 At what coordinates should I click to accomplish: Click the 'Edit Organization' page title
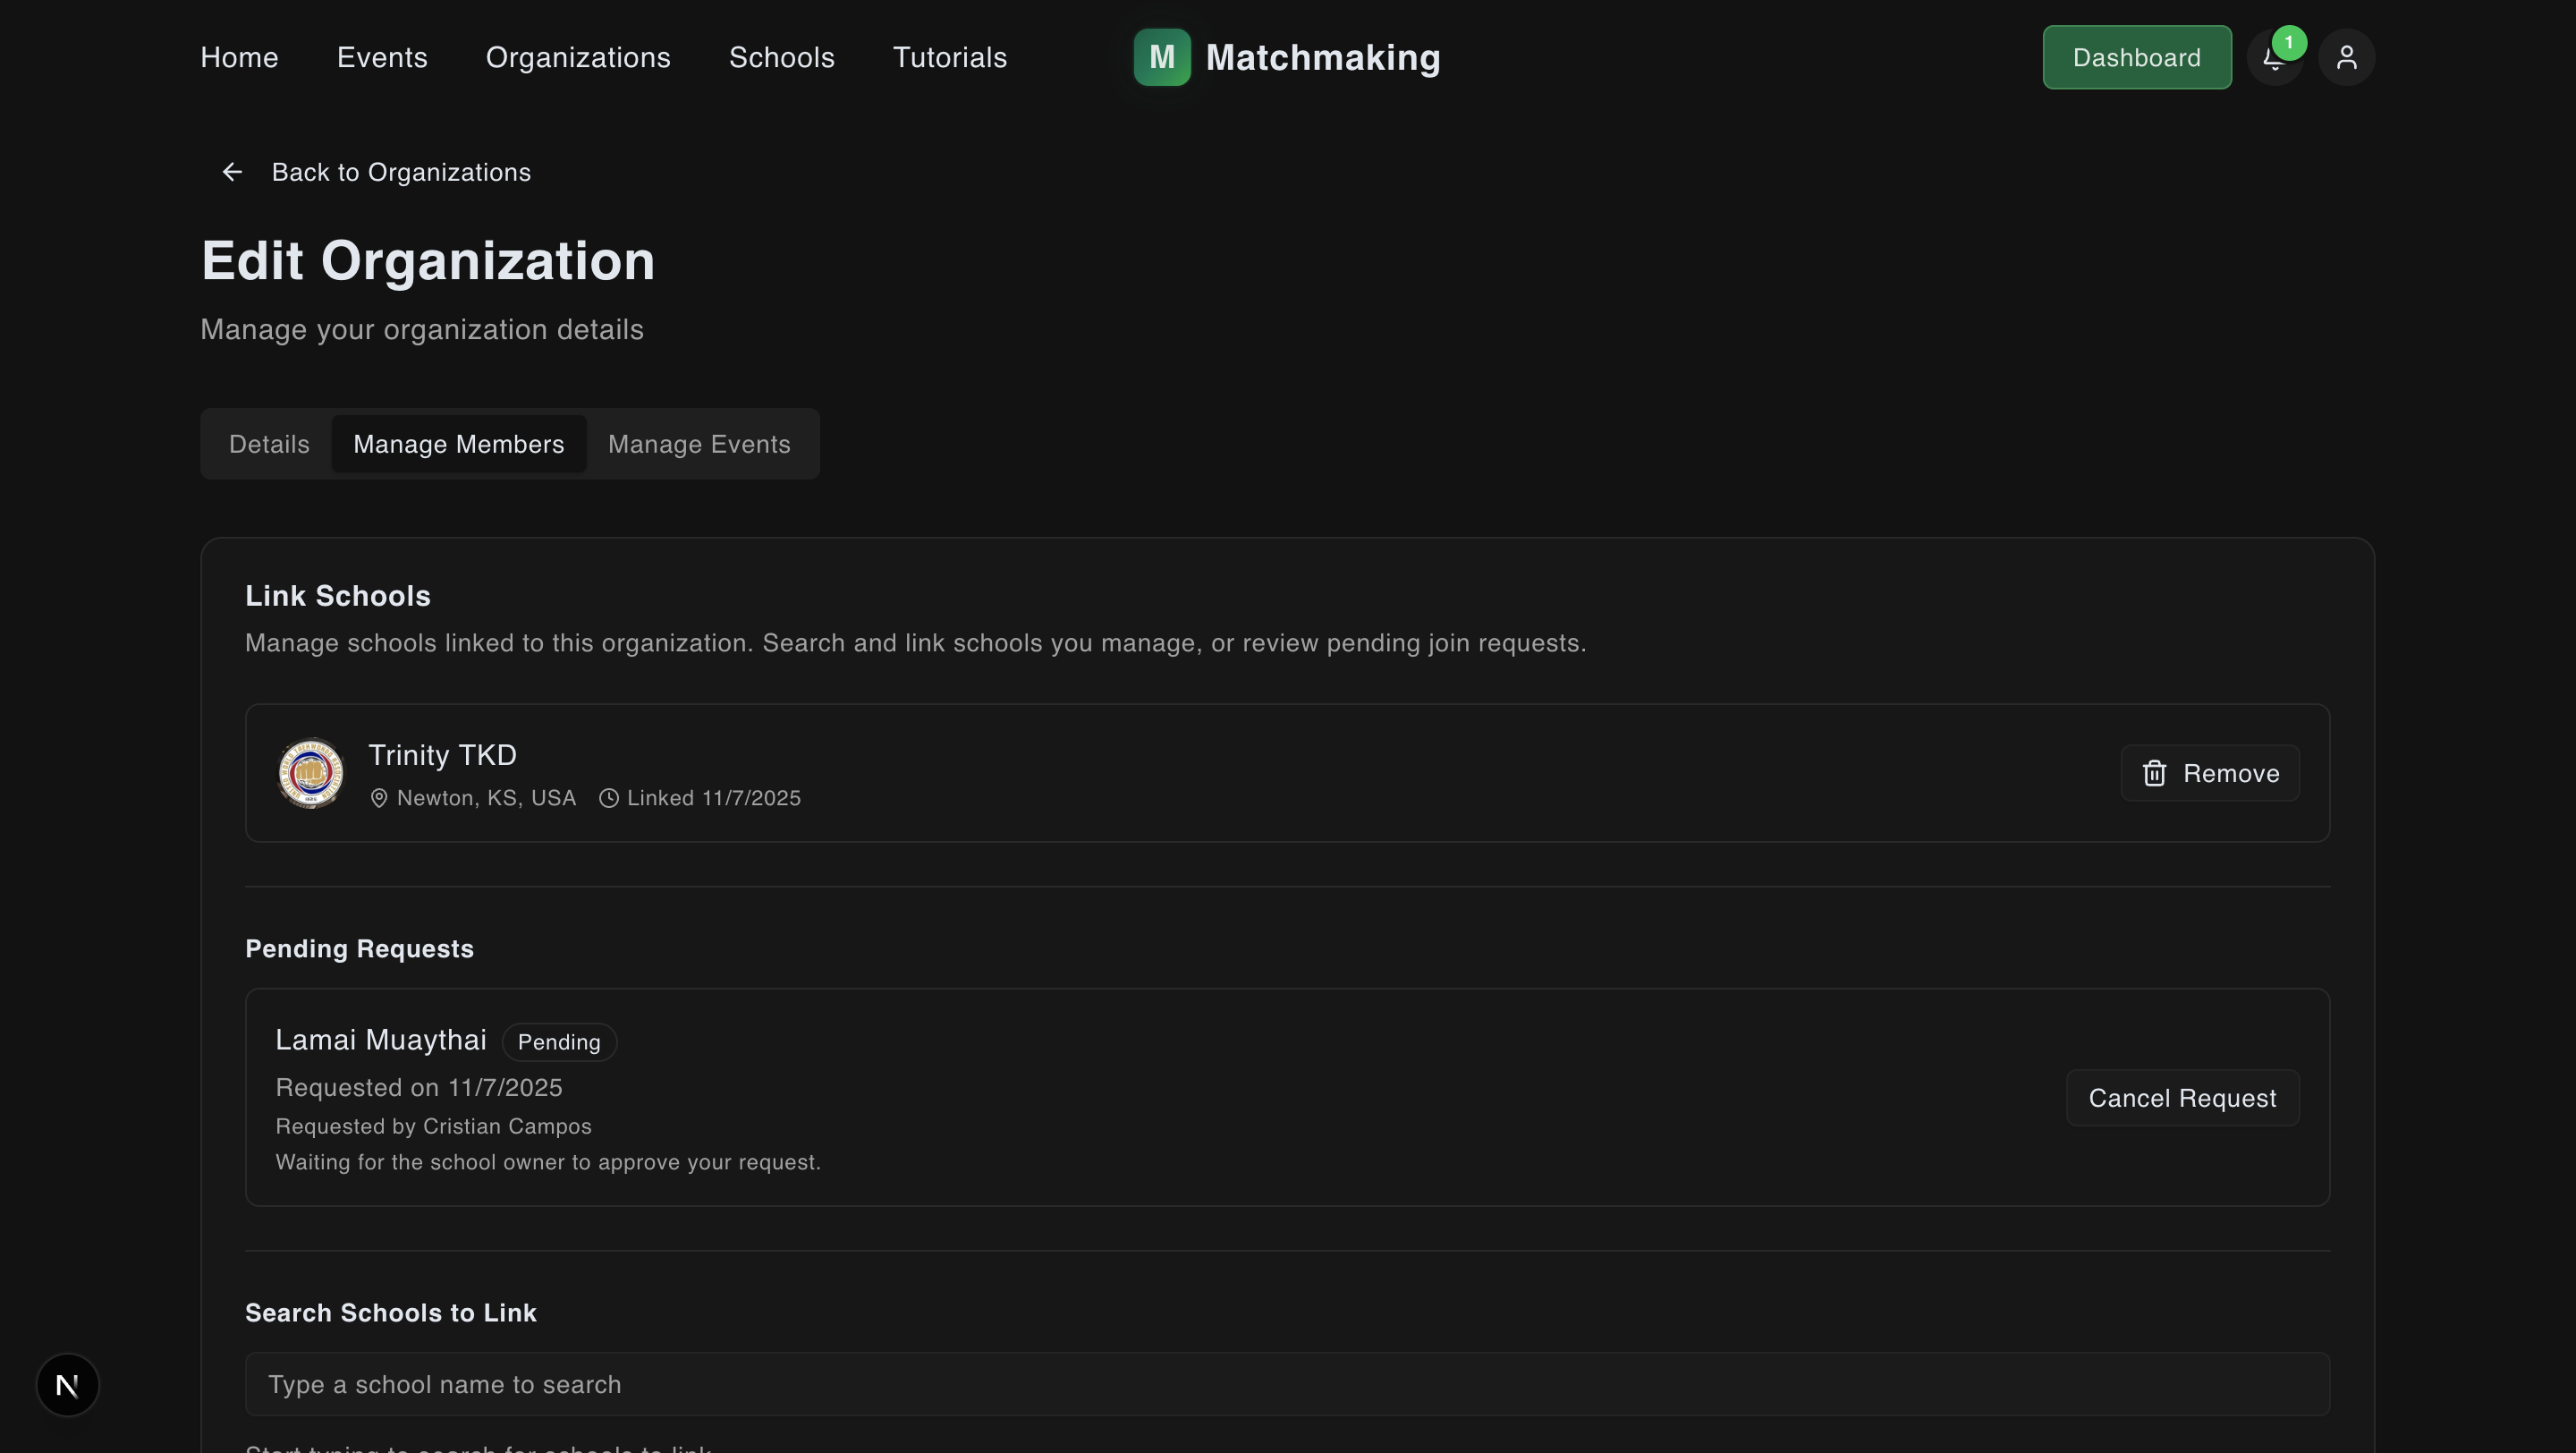point(428,261)
